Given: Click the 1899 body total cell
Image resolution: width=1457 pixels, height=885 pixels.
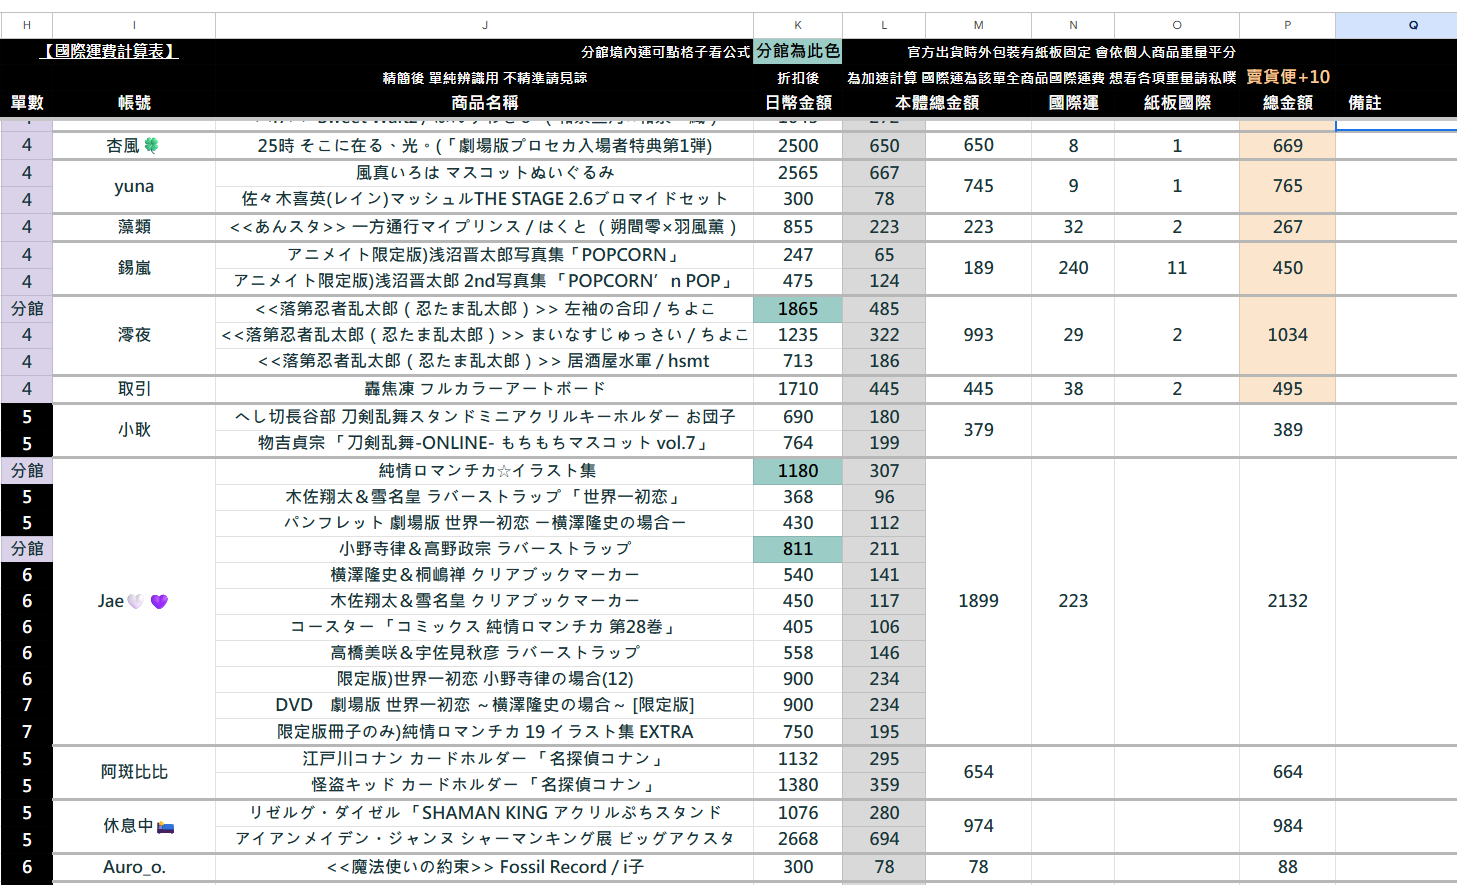Looking at the screenshot, I should coord(978,601).
